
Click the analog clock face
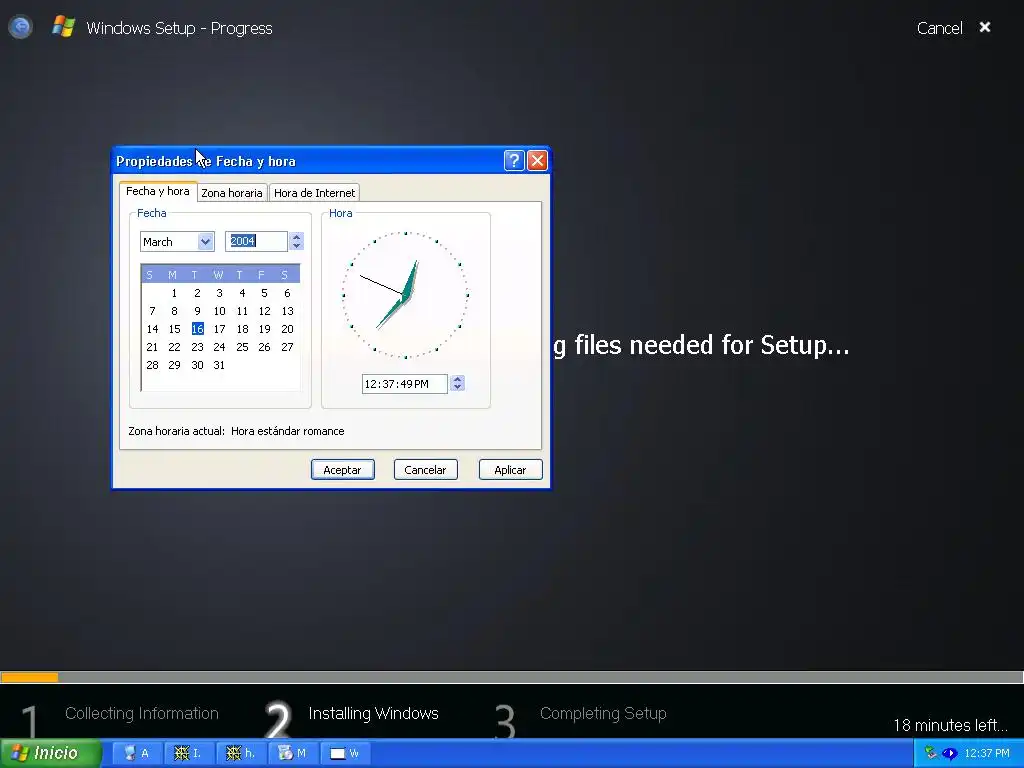point(406,295)
